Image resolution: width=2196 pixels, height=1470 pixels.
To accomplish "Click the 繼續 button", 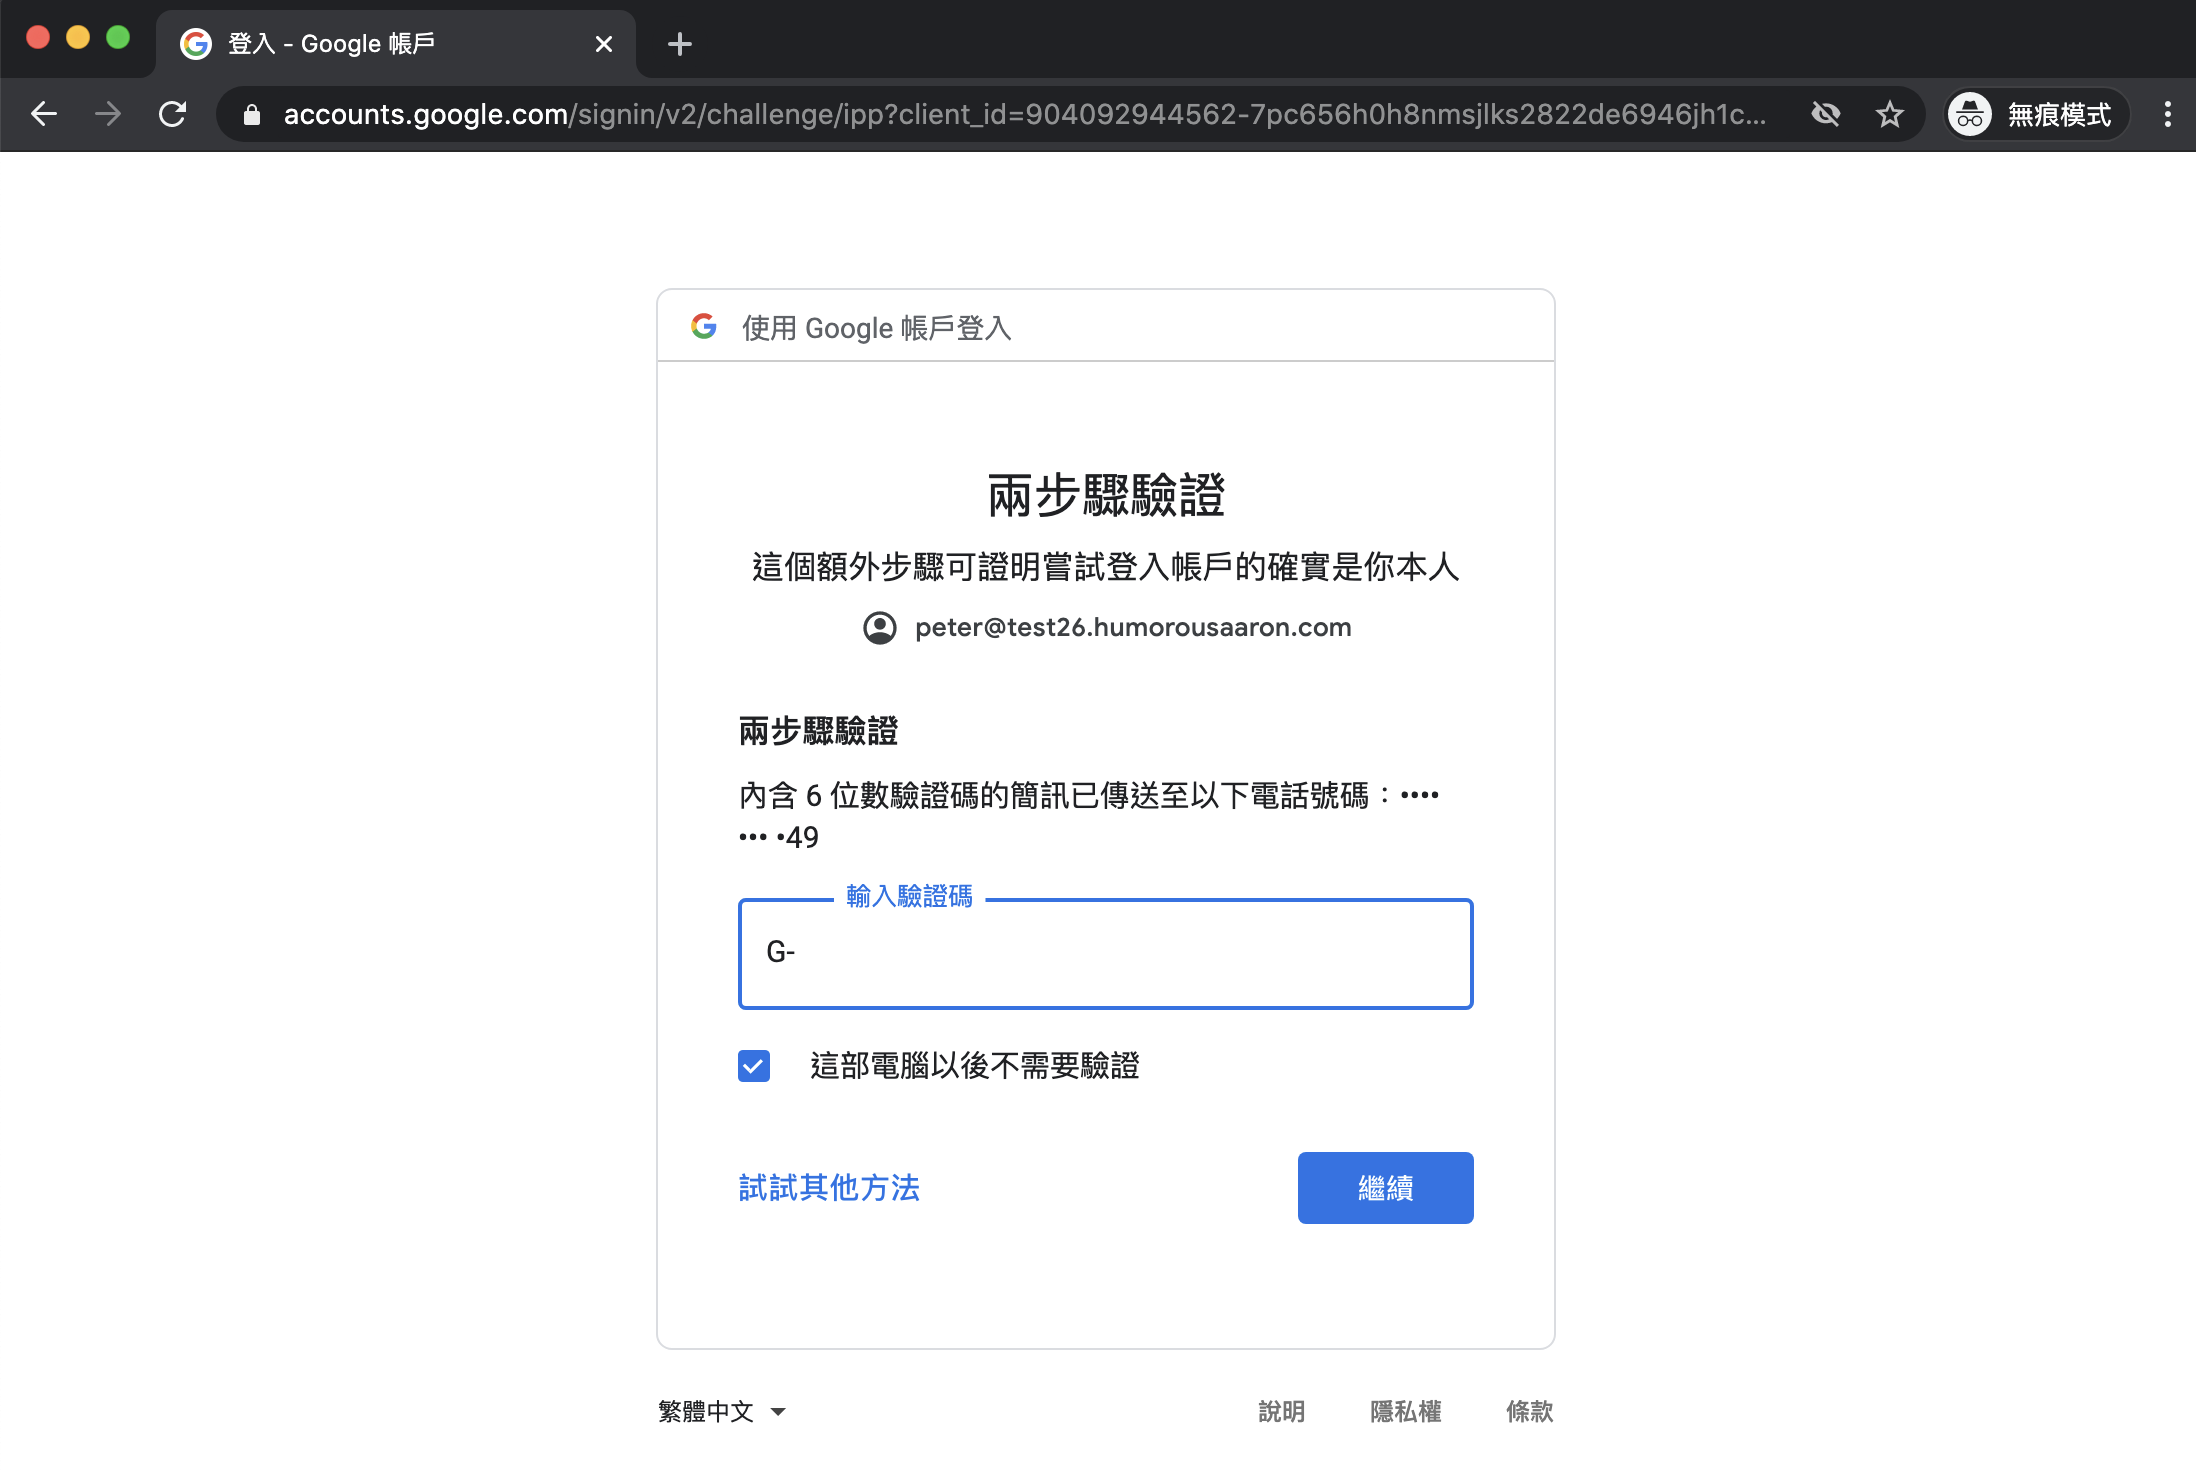I will [x=1385, y=1188].
